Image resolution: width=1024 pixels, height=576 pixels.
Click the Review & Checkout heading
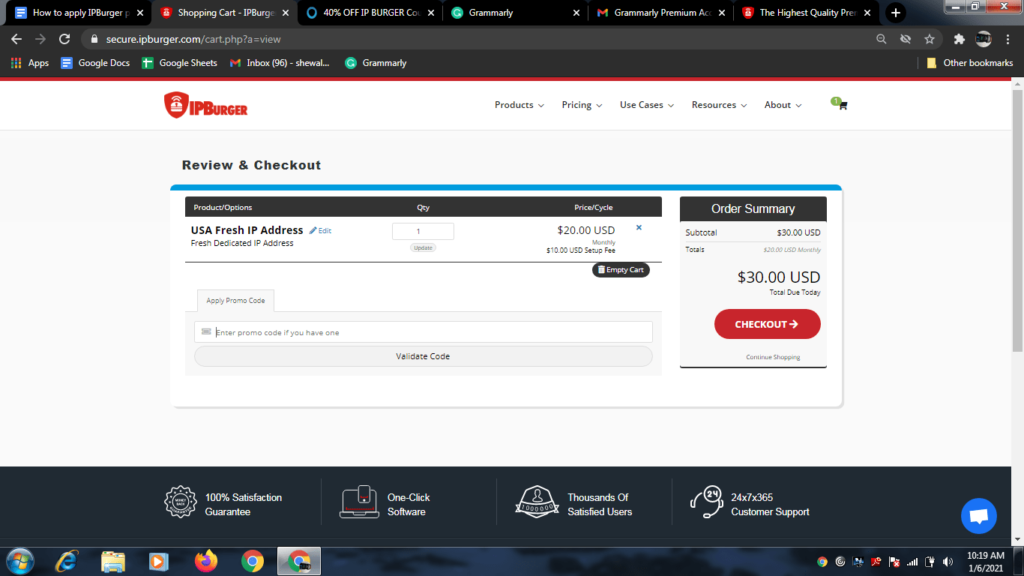coord(251,165)
